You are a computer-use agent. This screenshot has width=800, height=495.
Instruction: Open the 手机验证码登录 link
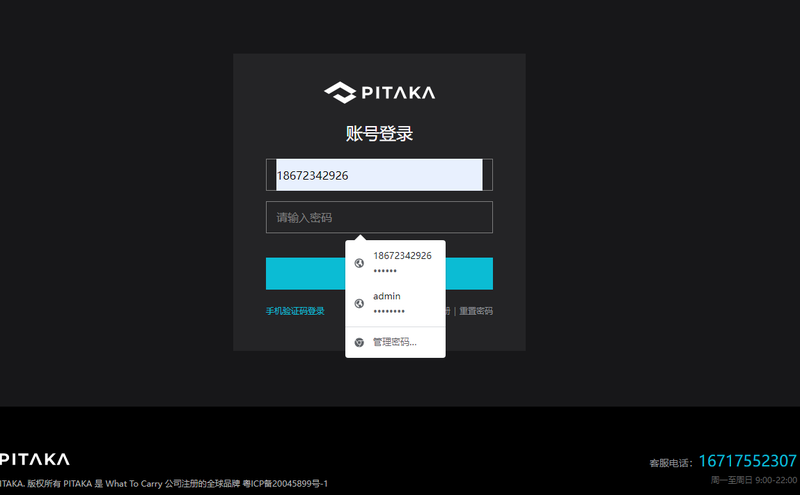295,311
